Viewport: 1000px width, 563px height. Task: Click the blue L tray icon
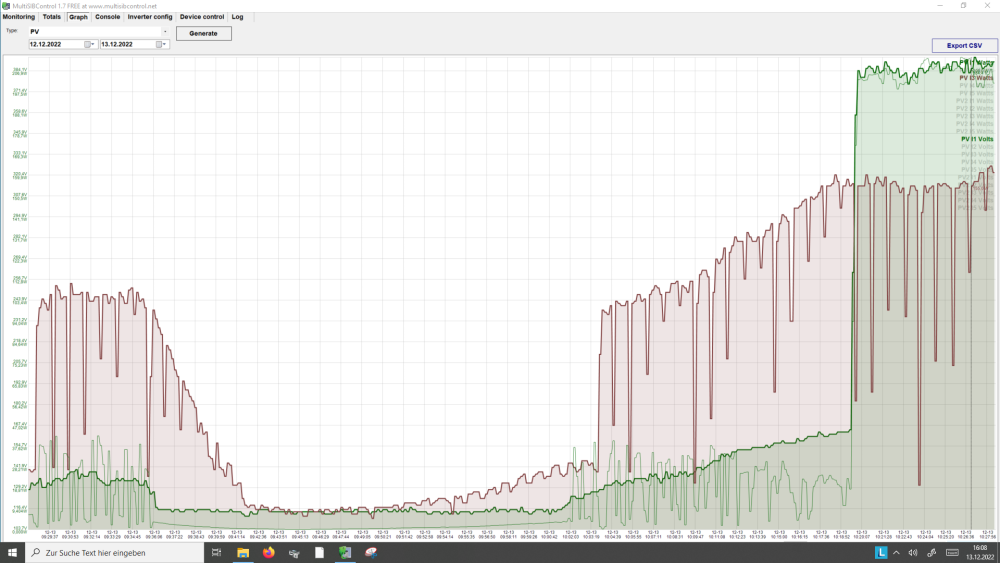[881, 553]
